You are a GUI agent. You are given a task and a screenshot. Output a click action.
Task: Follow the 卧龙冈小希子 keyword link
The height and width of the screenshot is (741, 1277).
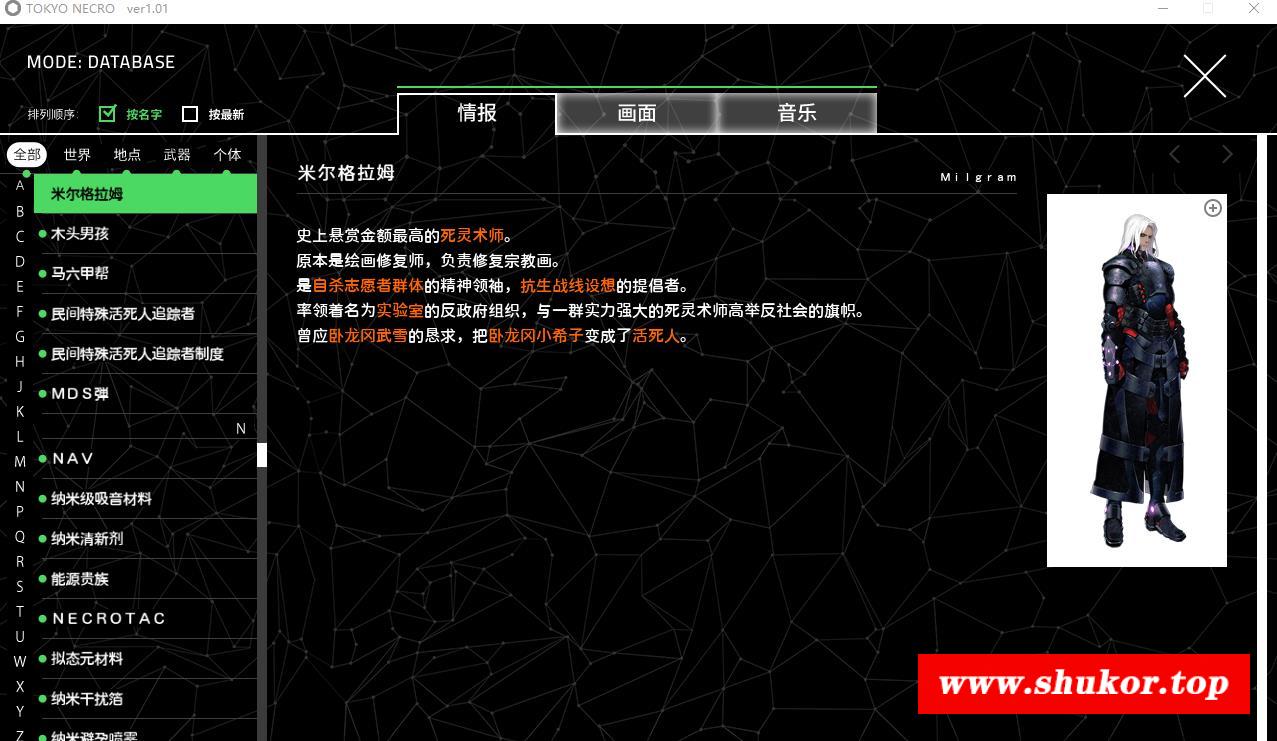point(536,336)
